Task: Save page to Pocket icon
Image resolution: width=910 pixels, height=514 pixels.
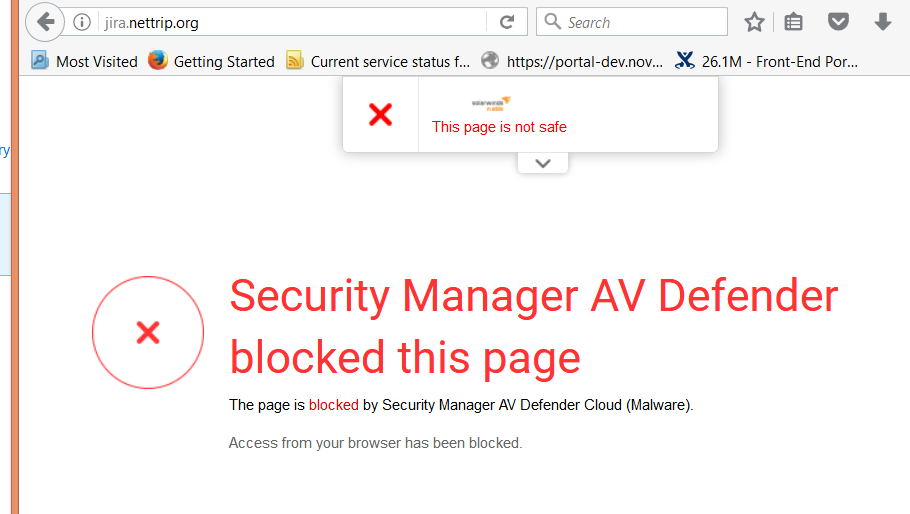Action: tap(838, 22)
